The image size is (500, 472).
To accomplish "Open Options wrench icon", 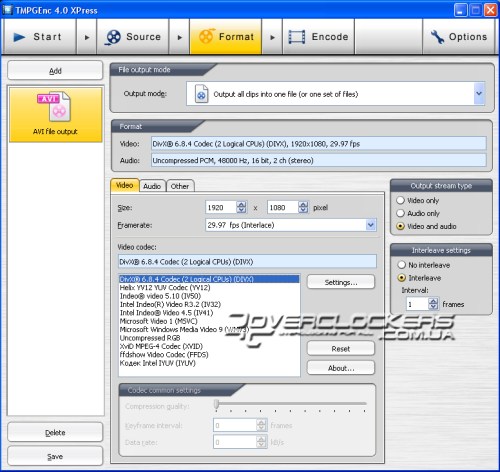I will [437, 37].
